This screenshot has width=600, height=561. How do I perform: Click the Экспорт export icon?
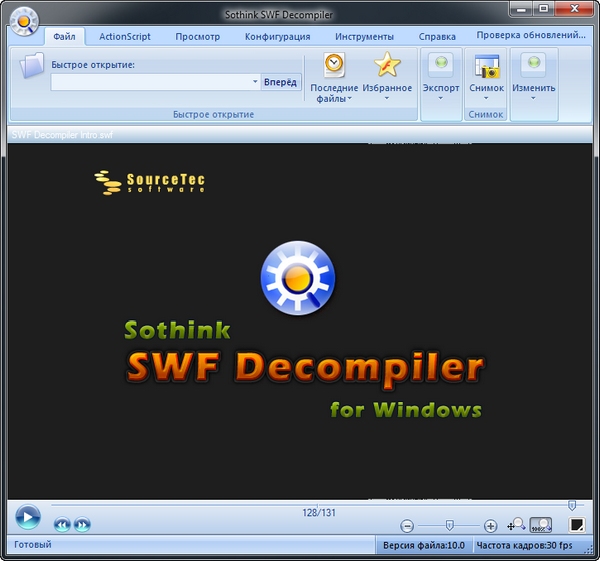click(x=440, y=66)
